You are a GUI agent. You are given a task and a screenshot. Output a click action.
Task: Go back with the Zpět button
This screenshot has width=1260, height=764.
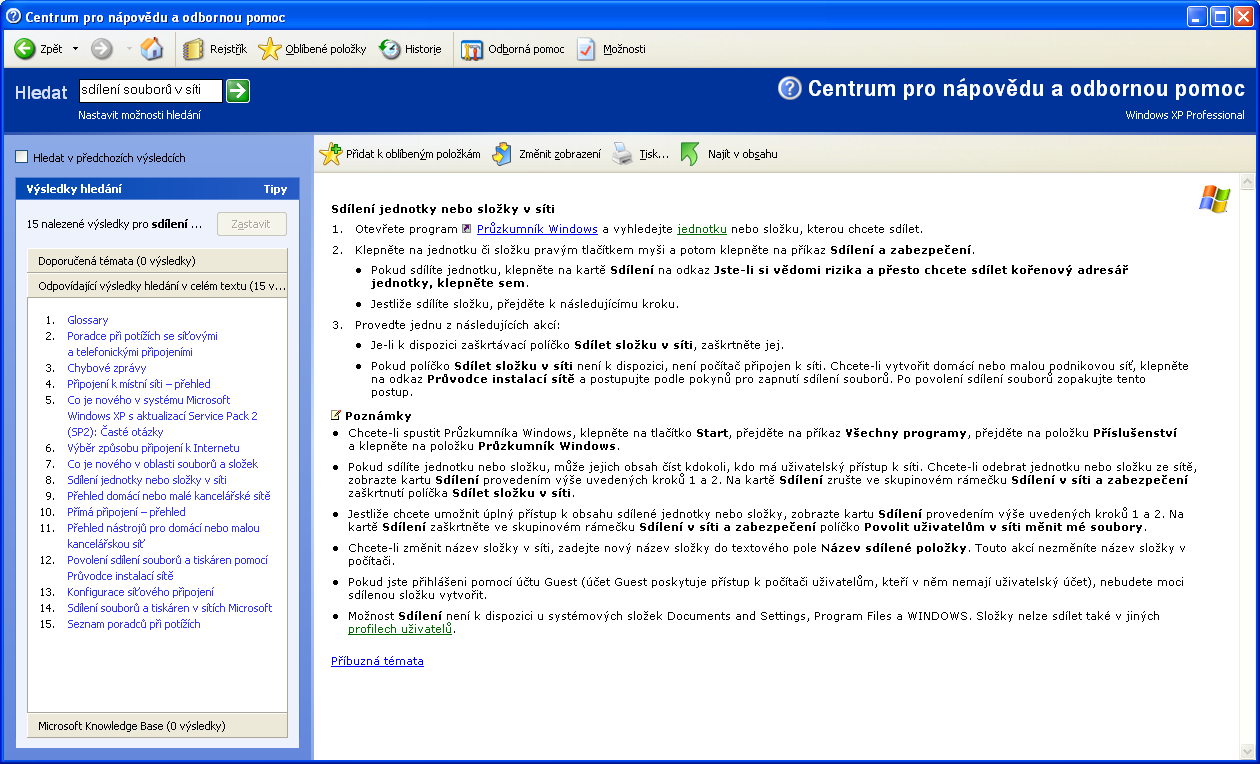[38, 48]
